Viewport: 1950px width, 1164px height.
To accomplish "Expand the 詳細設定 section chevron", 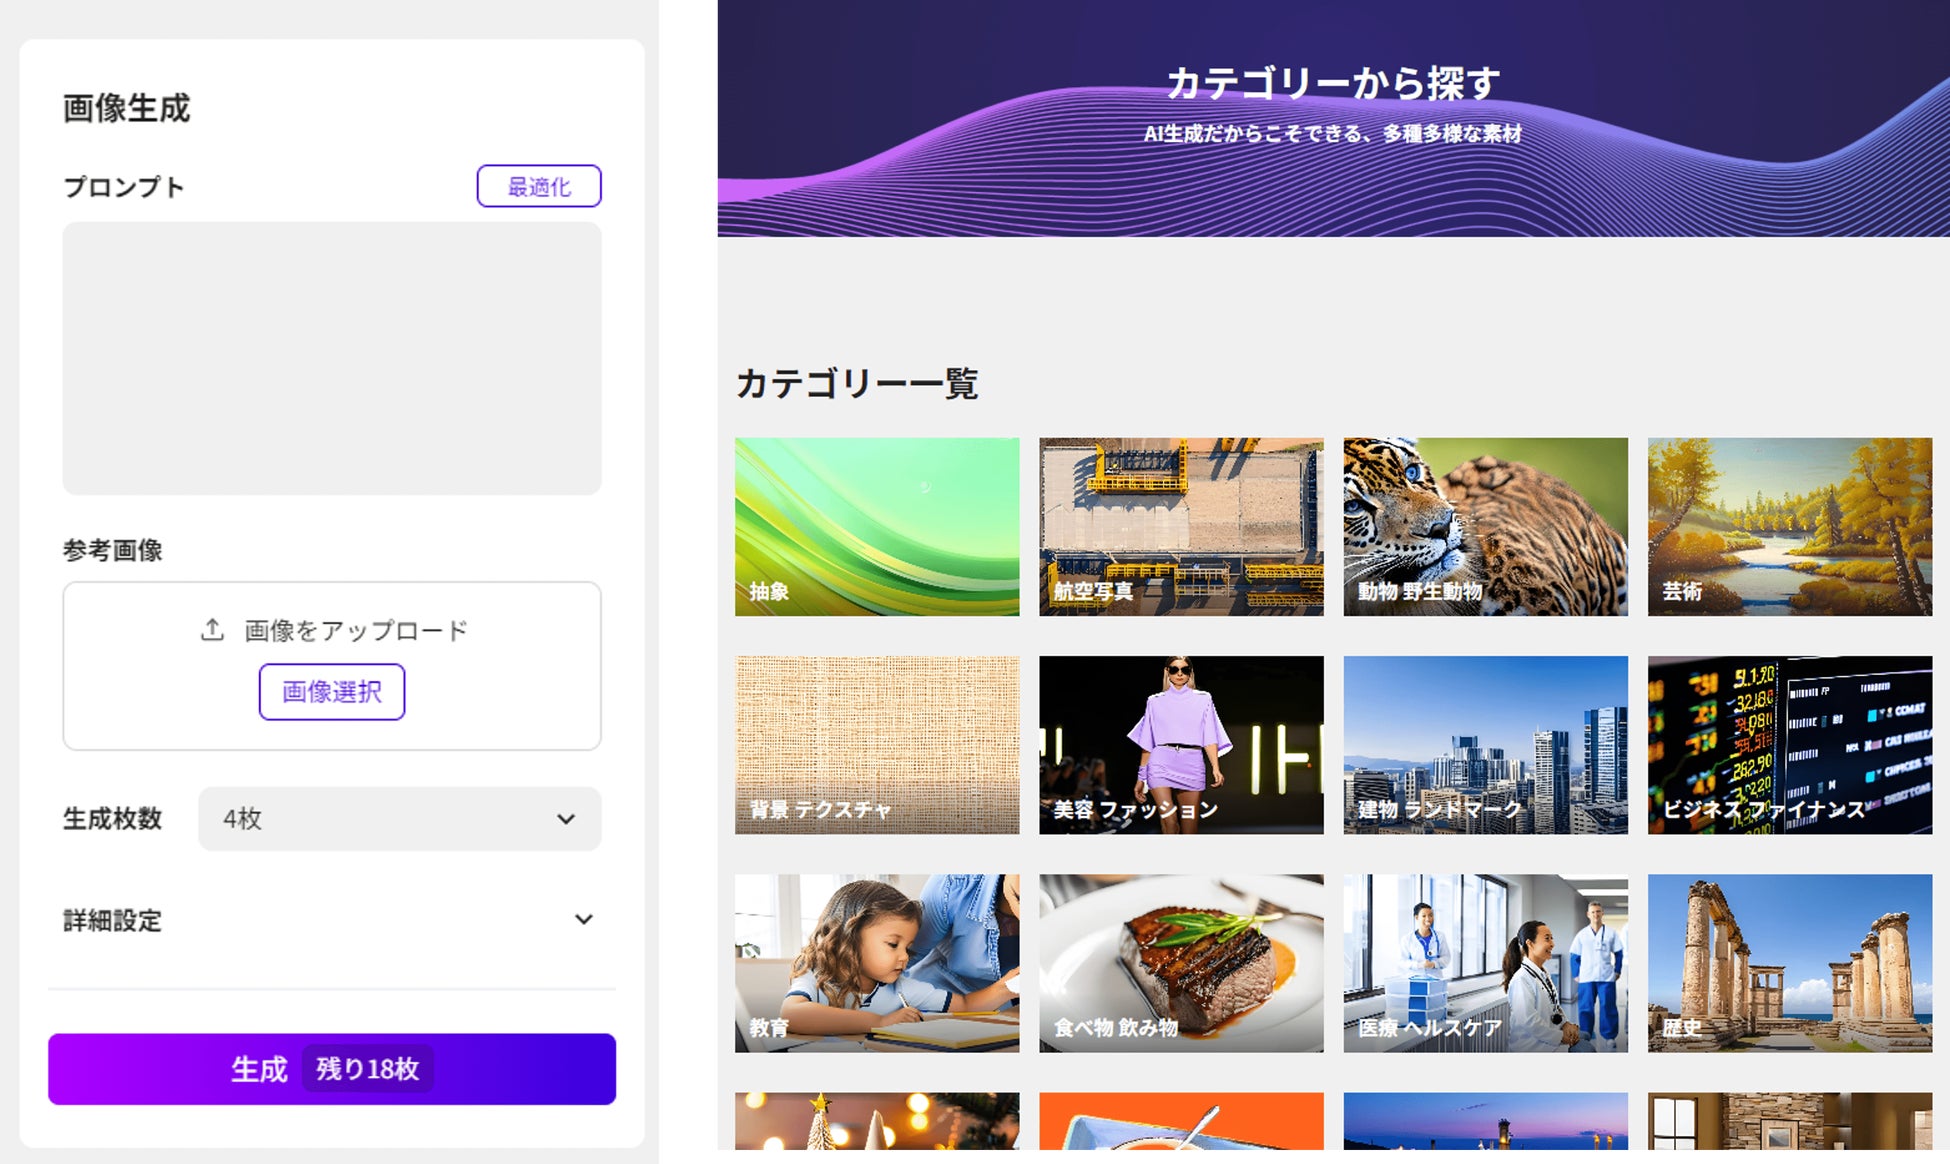I will point(584,920).
